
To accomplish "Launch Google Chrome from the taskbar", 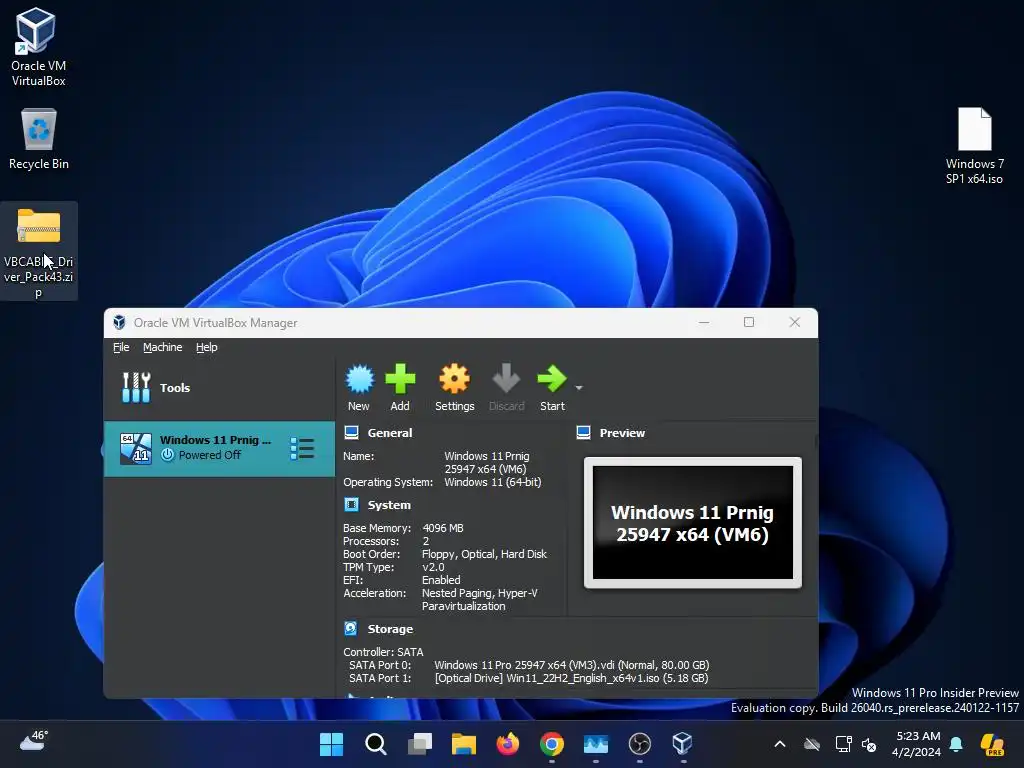I will [552, 744].
